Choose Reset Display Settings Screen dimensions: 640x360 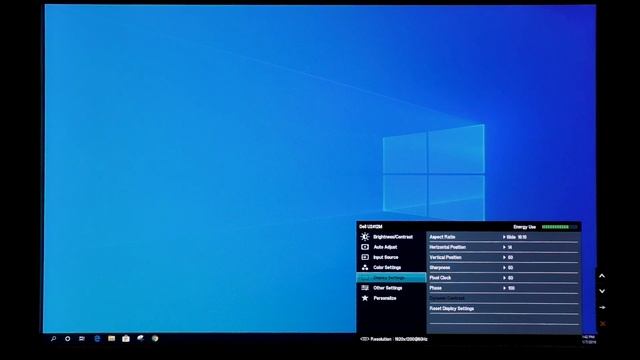point(503,309)
